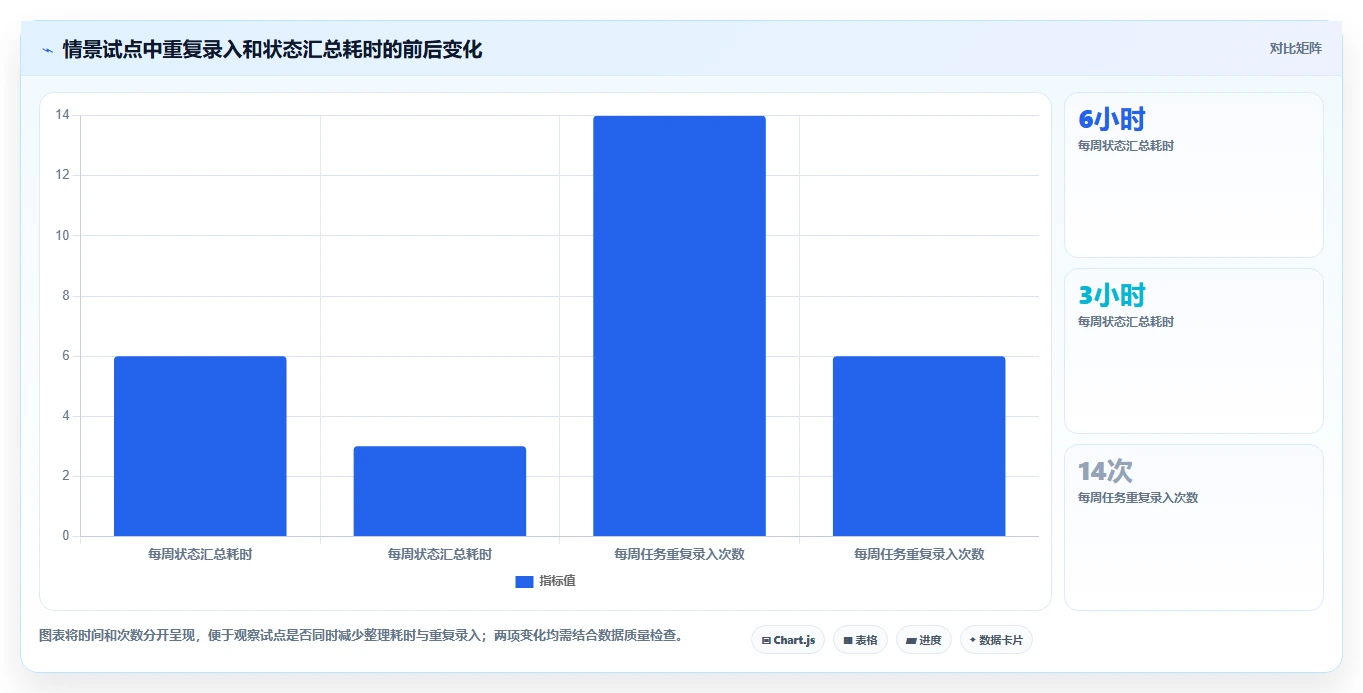
Task: Click the y-axis label 2
Action: tap(66, 476)
